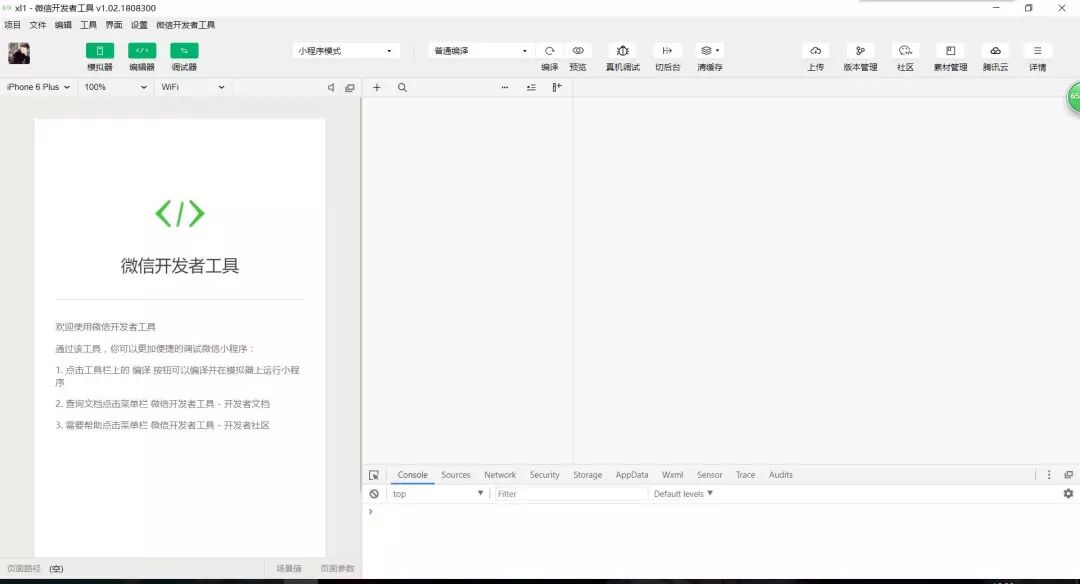The height and width of the screenshot is (584, 1080).
Task: Click the plus icon to add file
Action: click(377, 87)
